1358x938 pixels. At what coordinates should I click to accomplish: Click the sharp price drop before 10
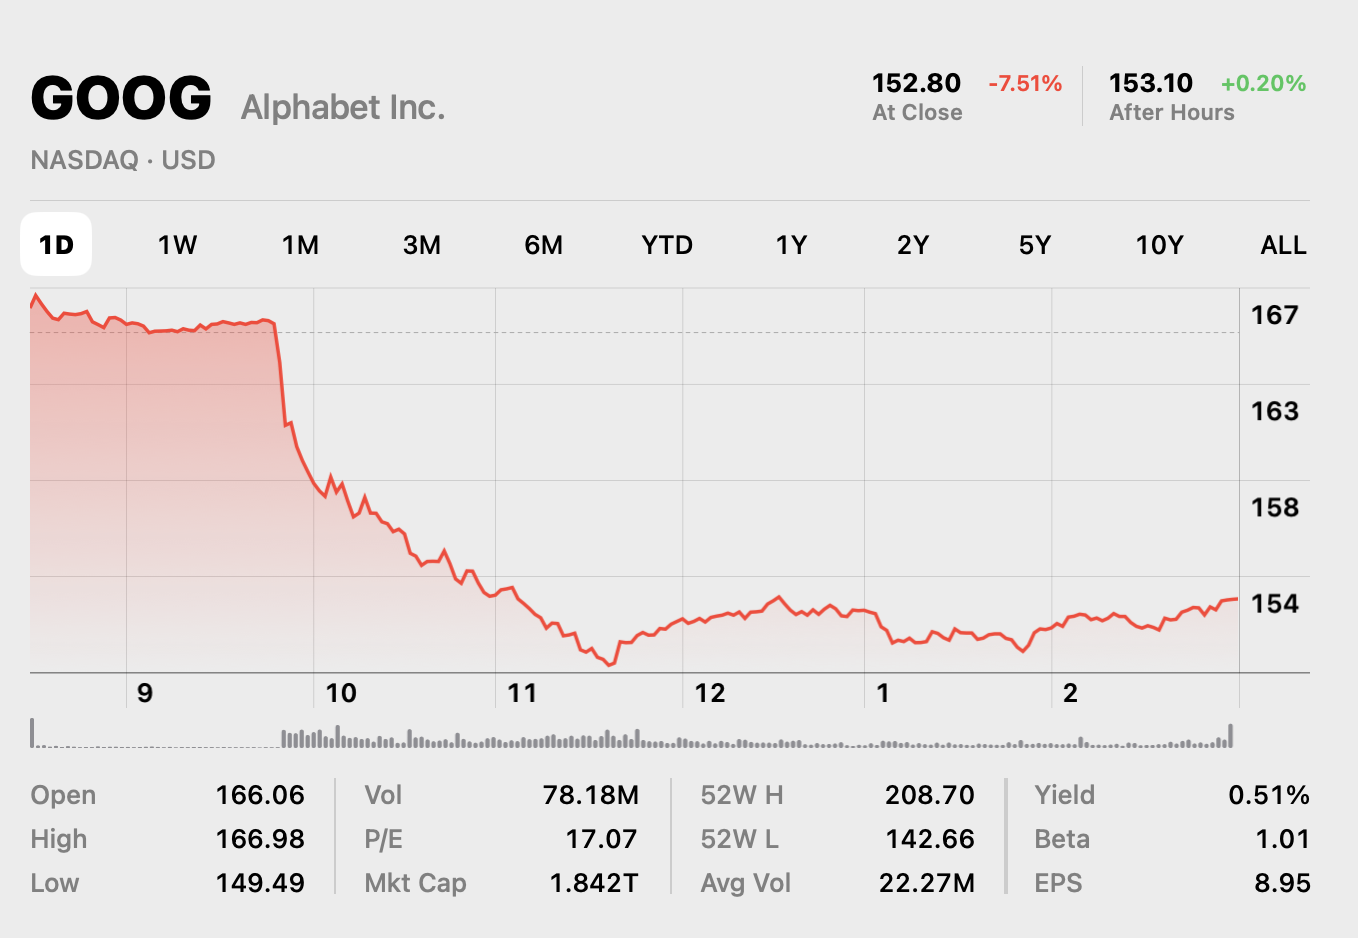[280, 375]
